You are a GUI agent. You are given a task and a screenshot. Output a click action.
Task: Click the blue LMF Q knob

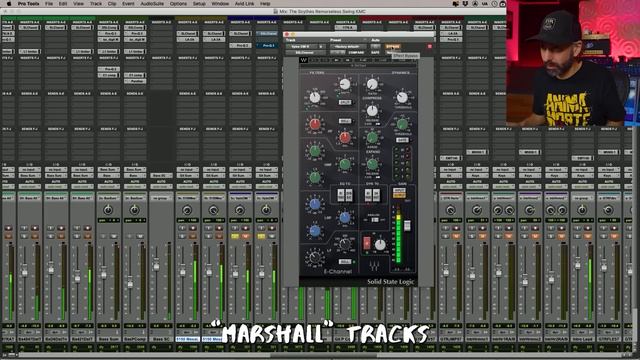(315, 231)
